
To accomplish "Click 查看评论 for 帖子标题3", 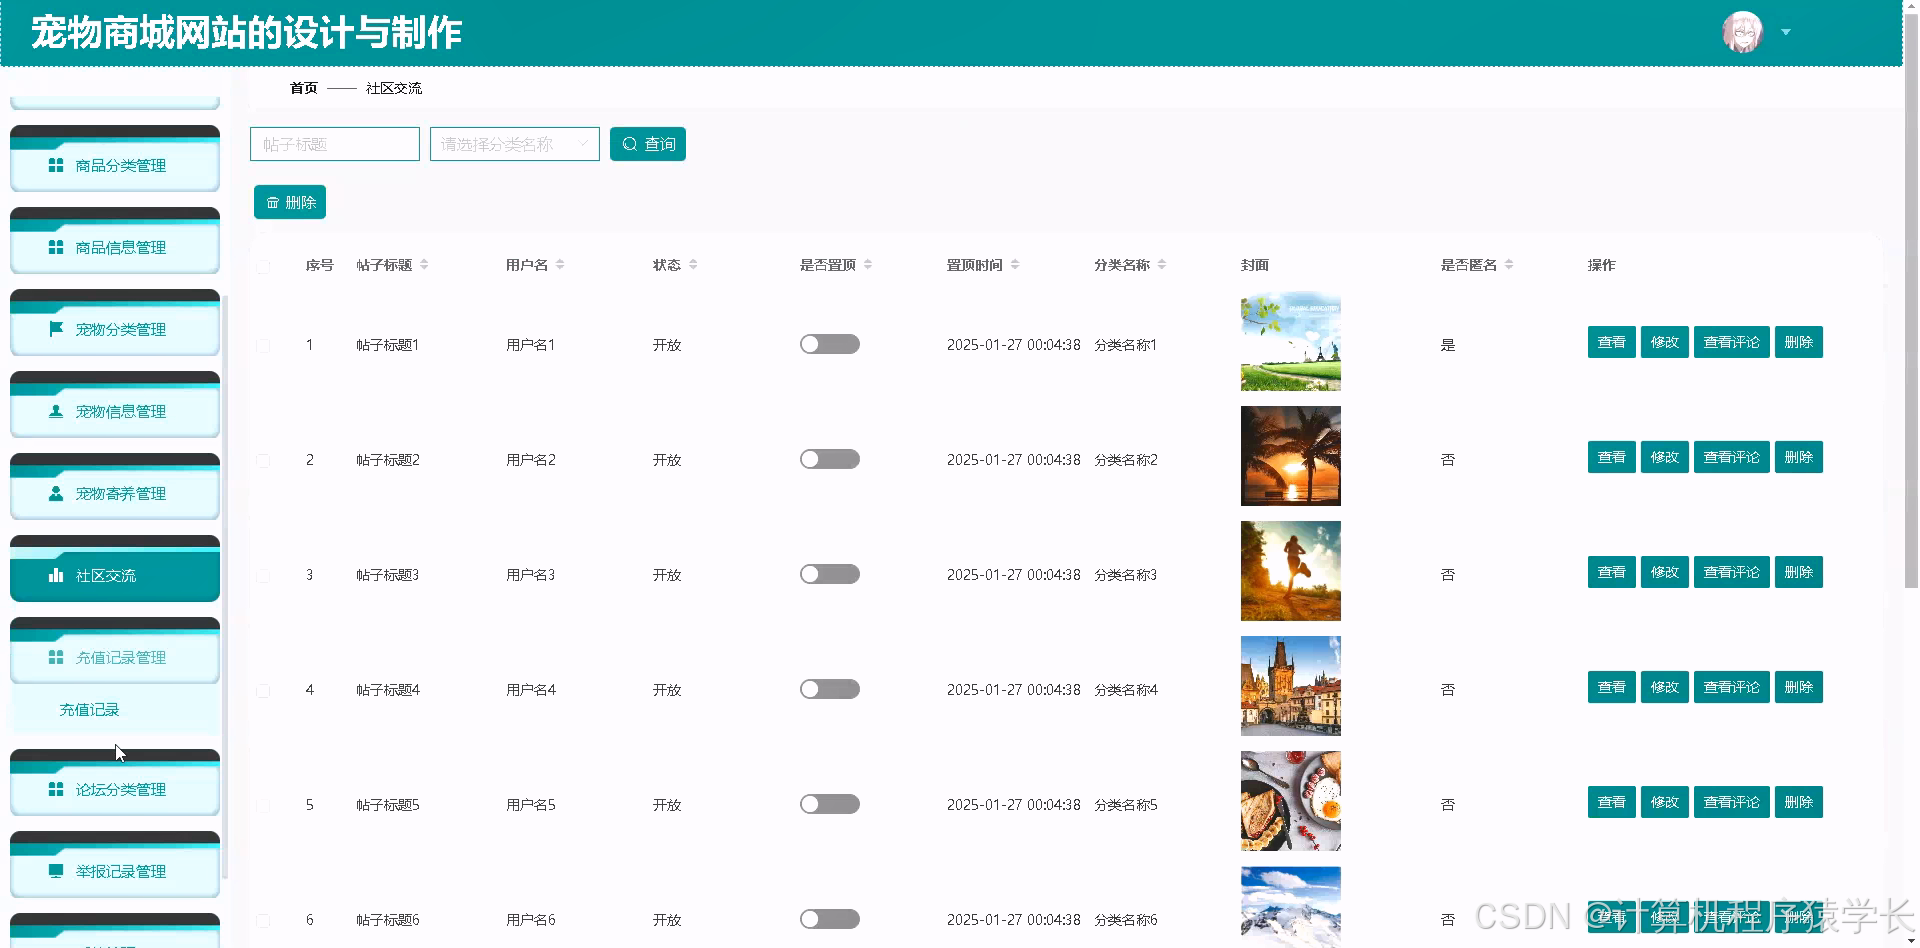I will 1732,572.
